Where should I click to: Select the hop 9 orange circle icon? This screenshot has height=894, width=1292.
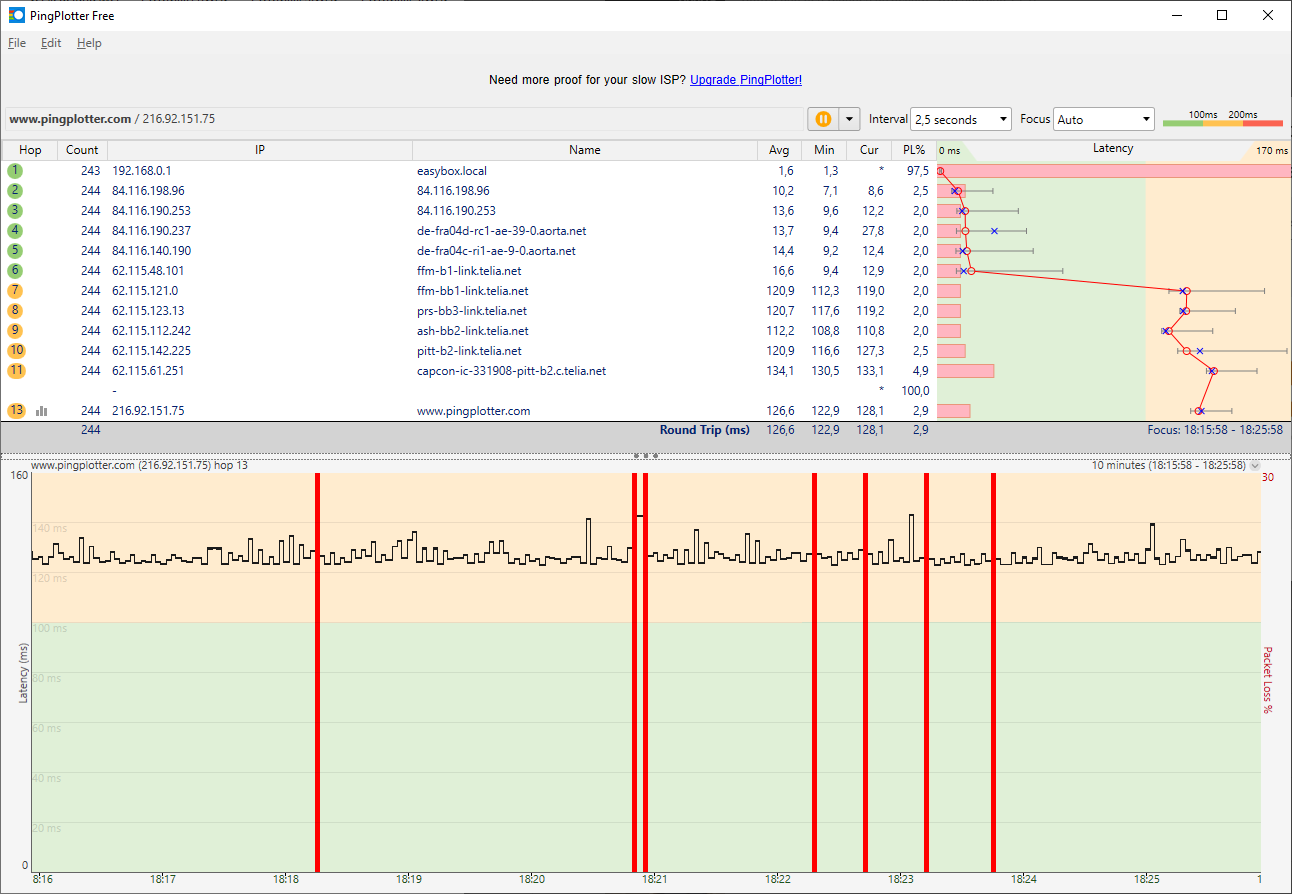coord(15,331)
